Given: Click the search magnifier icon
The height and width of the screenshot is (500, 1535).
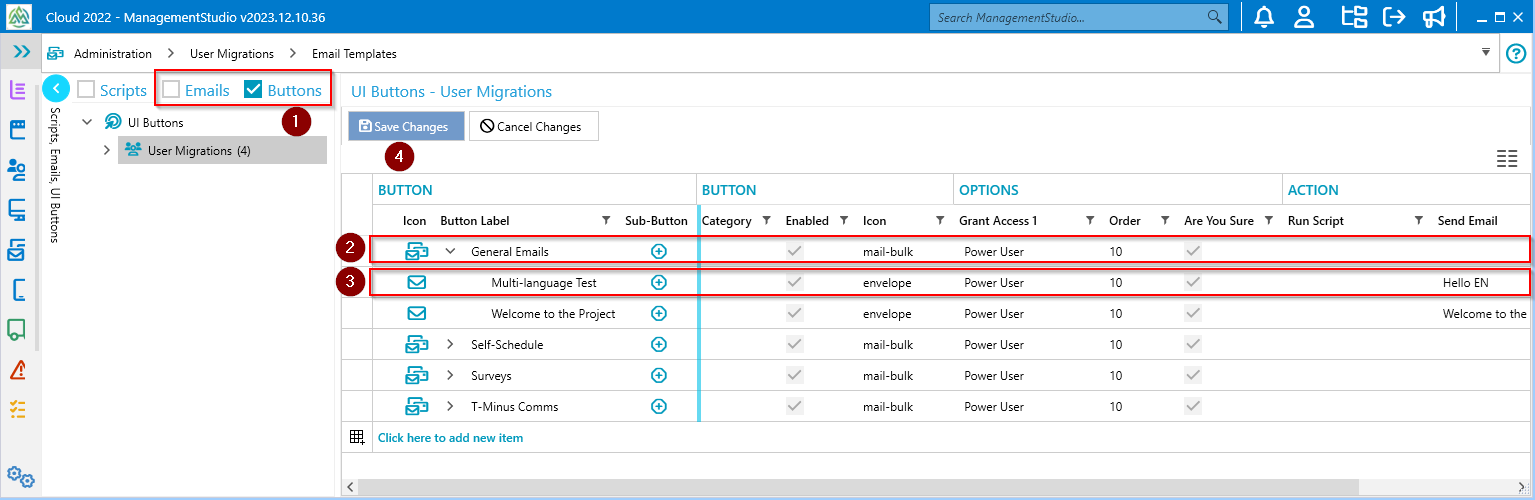Looking at the screenshot, I should (x=1215, y=17).
